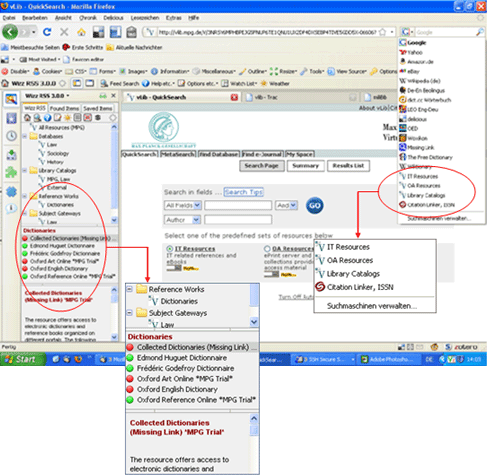Viewport: 488px width, 476px height.
Task: Open the All Fields dropdown
Action: 182,205
